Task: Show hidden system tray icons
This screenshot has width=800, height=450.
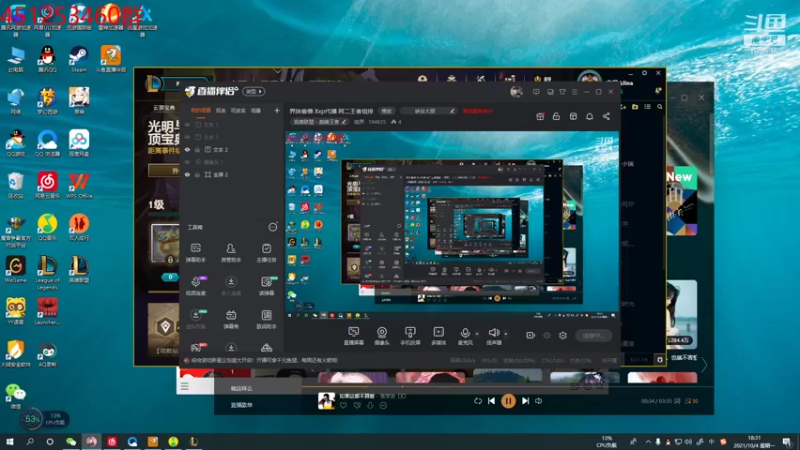Action: (x=648, y=441)
